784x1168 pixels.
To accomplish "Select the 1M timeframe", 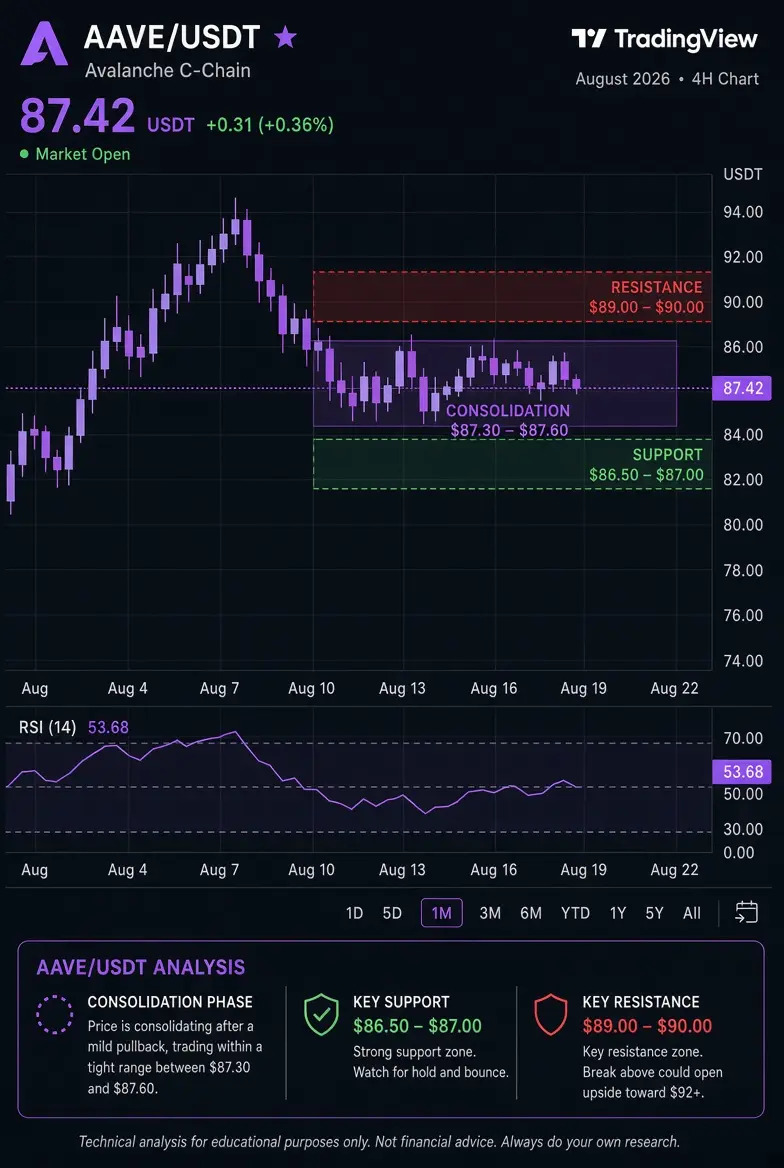I will point(442,912).
